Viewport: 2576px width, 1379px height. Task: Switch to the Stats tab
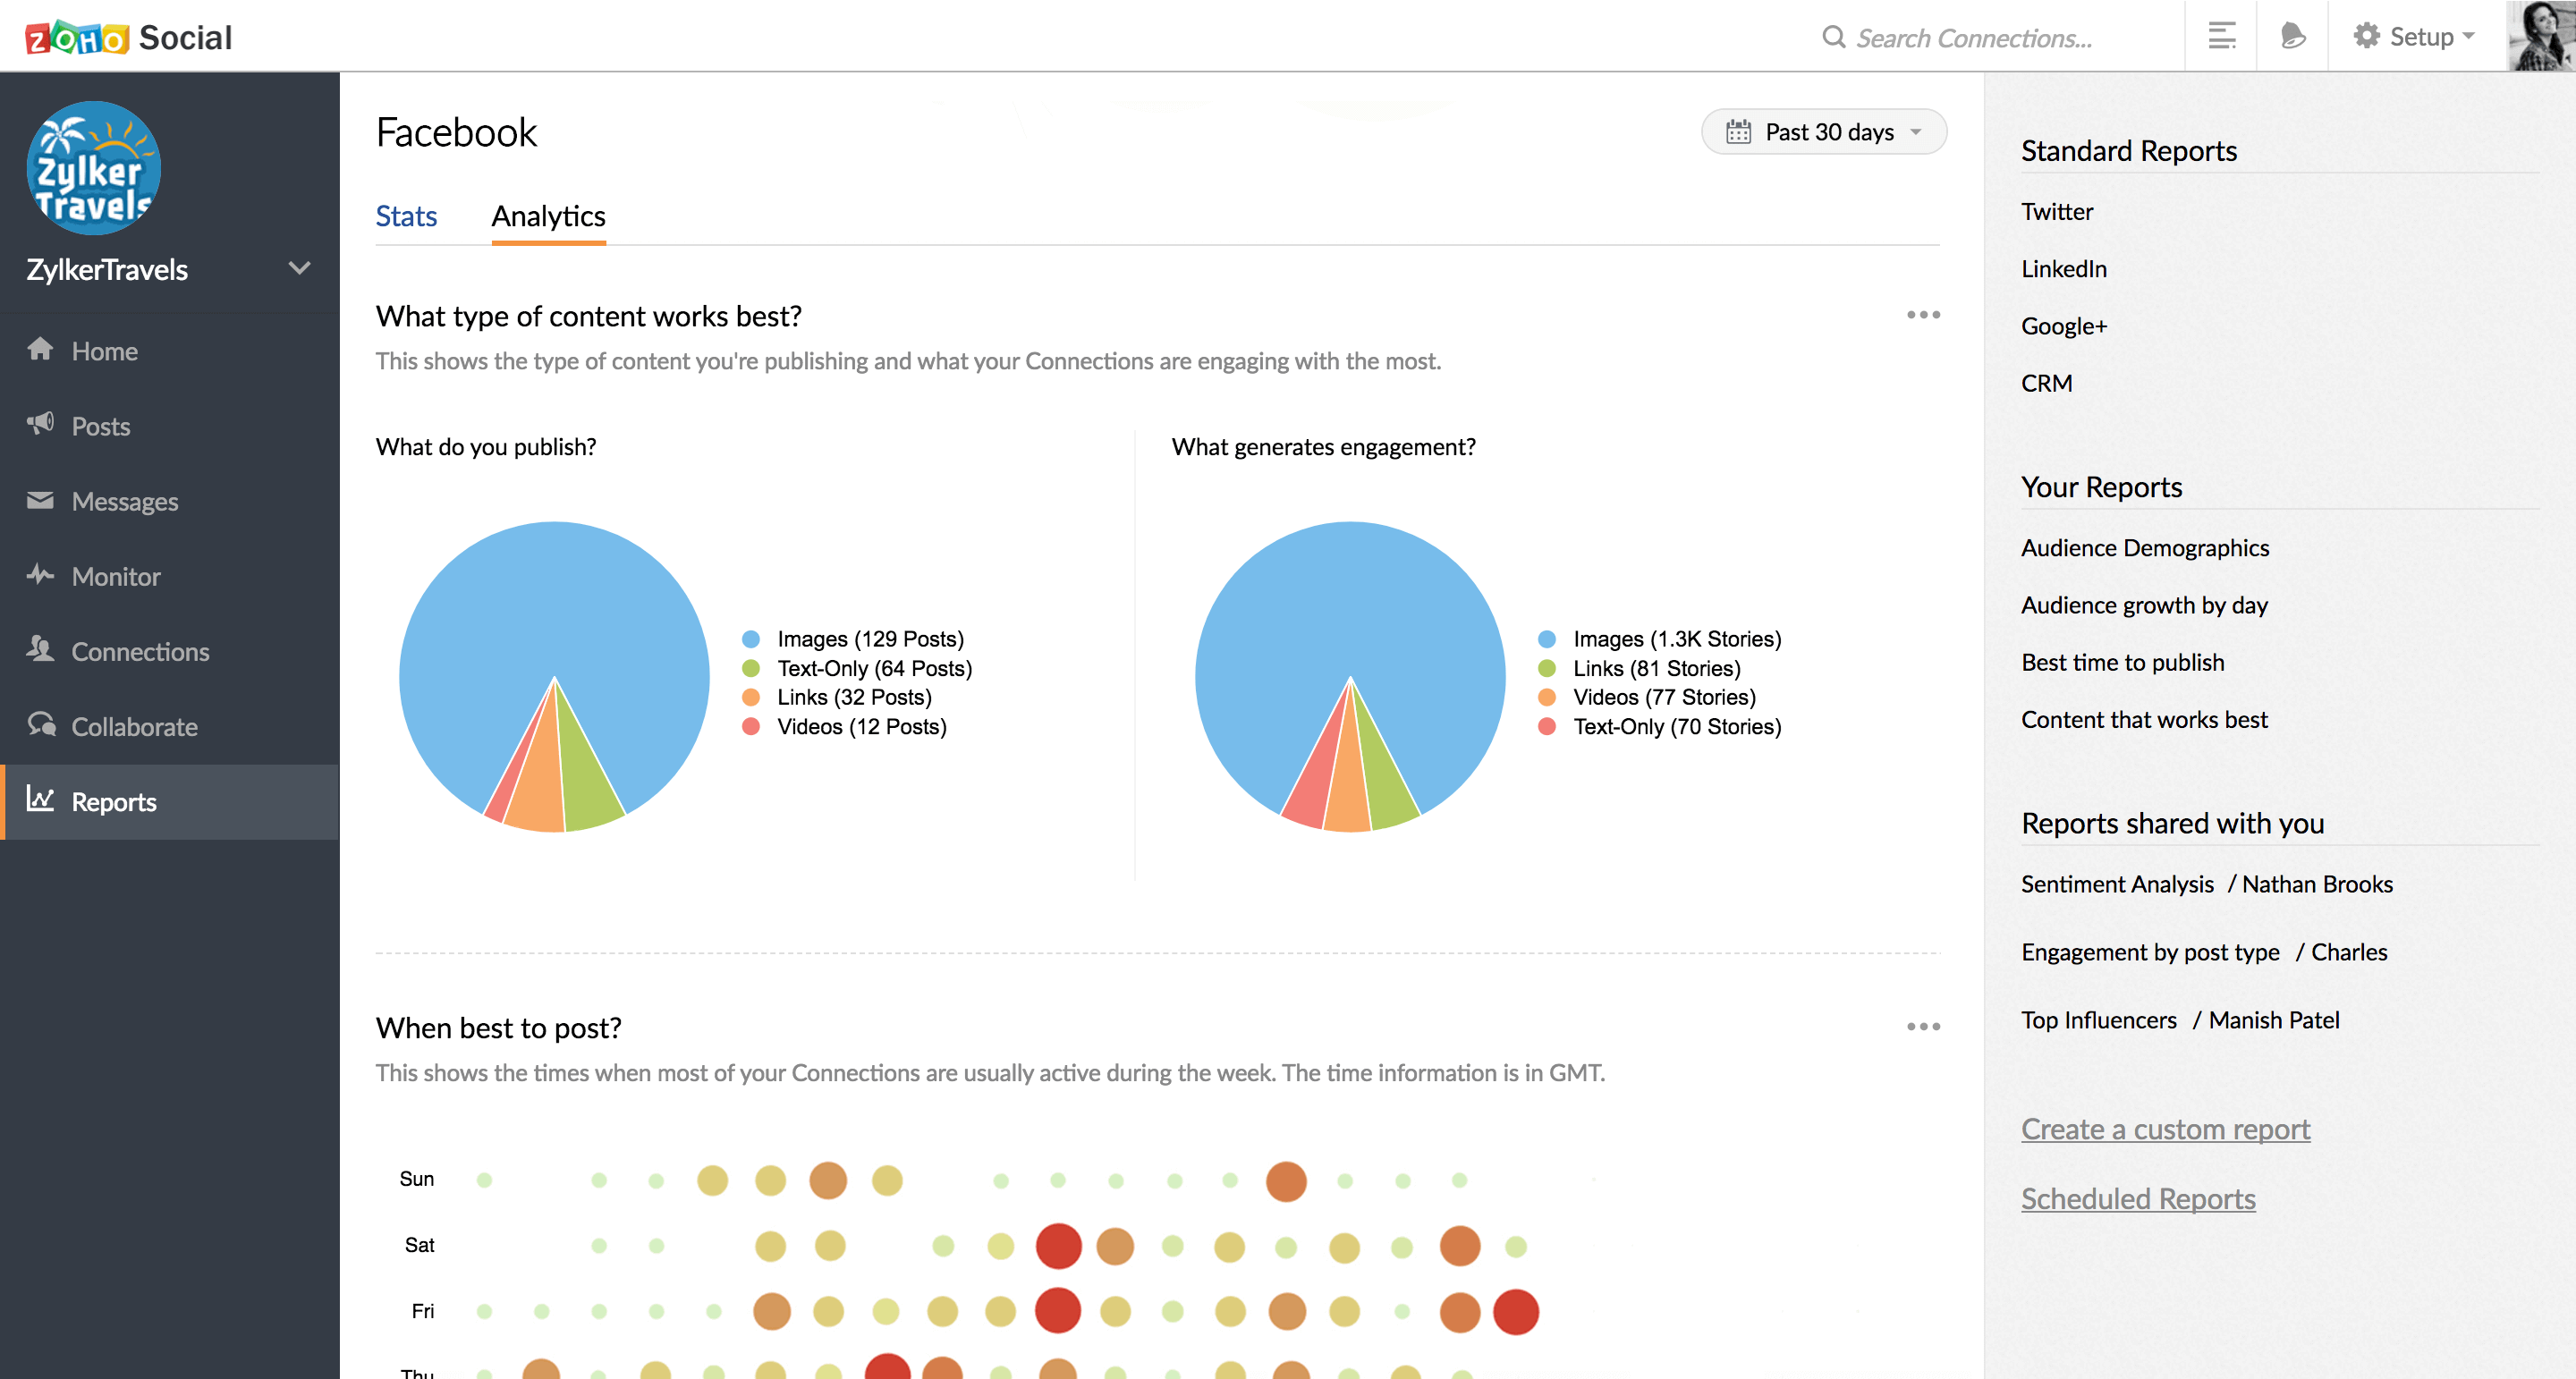(x=406, y=216)
